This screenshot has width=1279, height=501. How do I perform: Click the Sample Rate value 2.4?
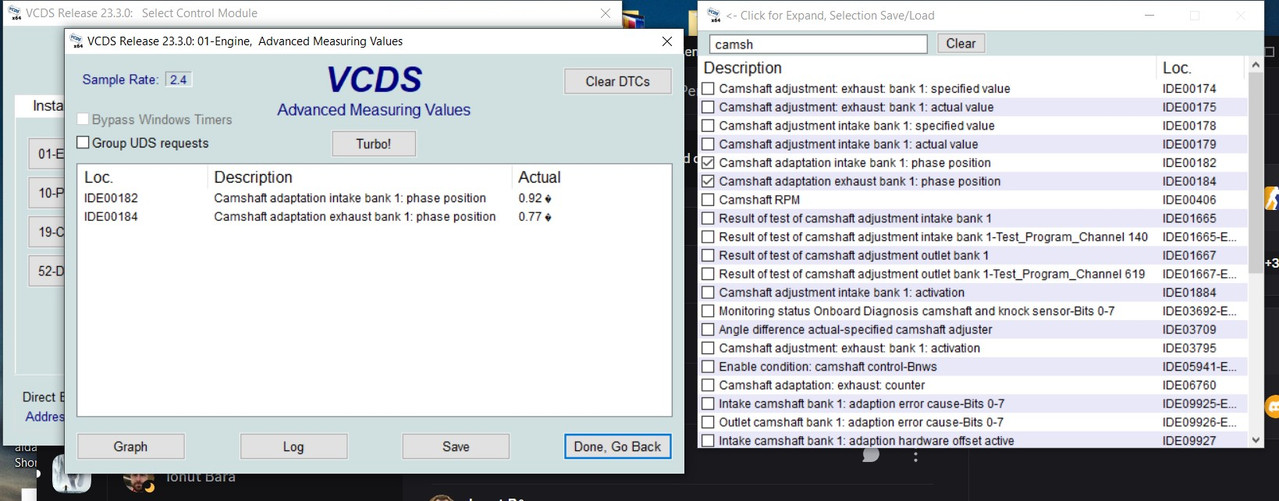[x=178, y=80]
